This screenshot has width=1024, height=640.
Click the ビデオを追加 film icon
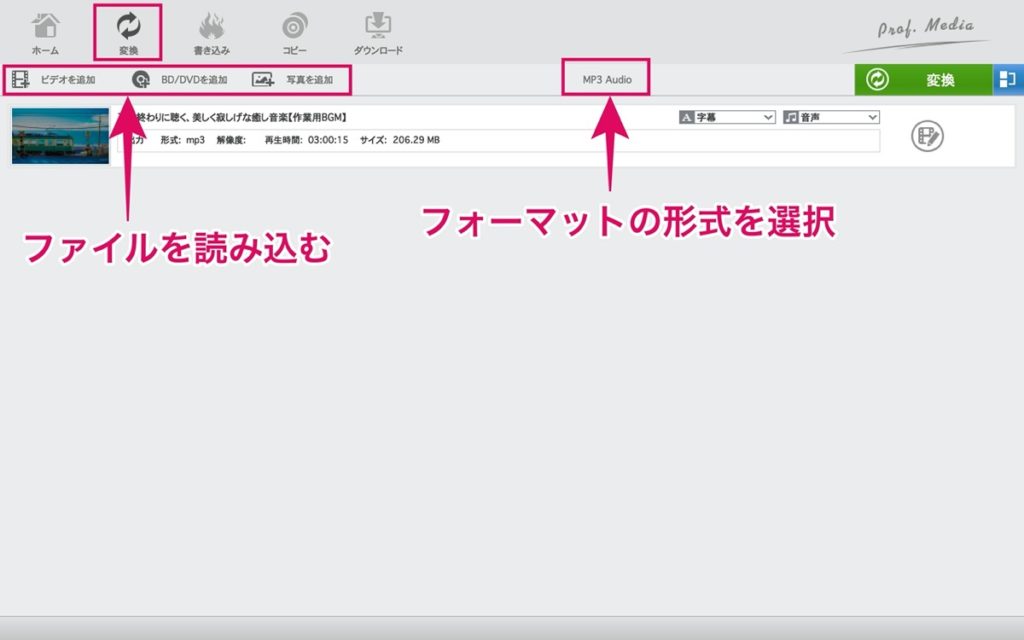pos(21,80)
